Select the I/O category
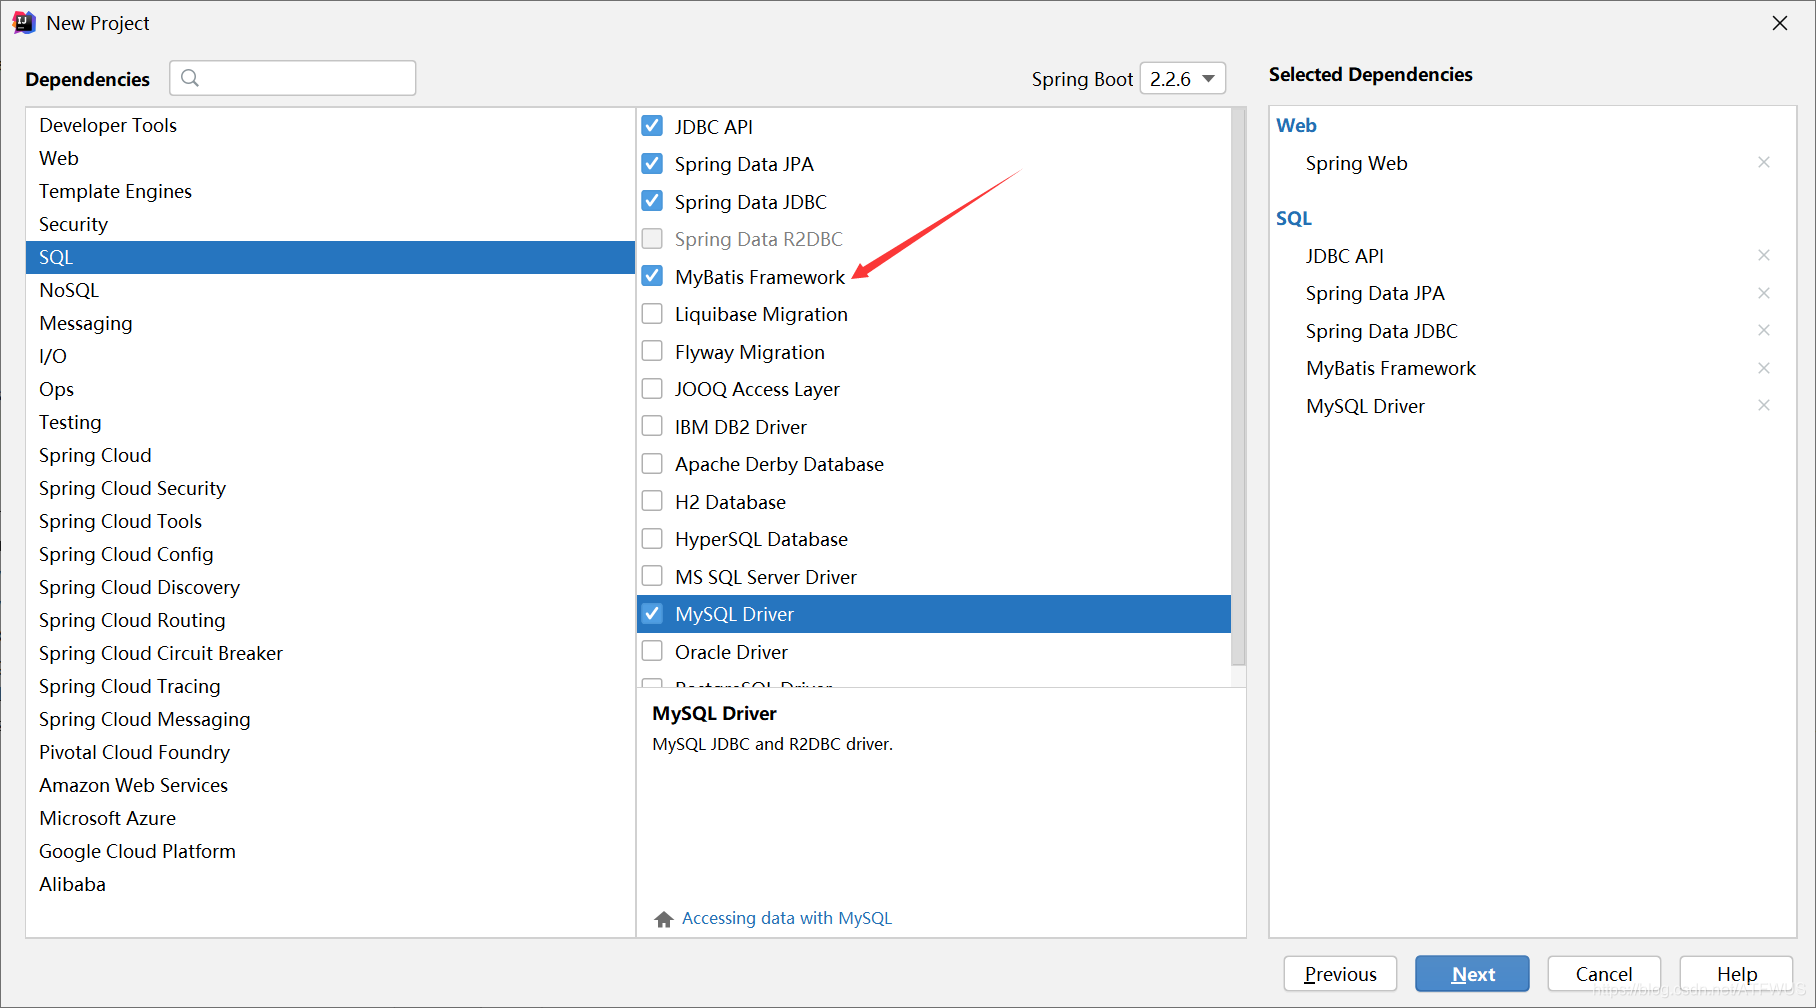This screenshot has height=1008, width=1816. [x=330, y=356]
